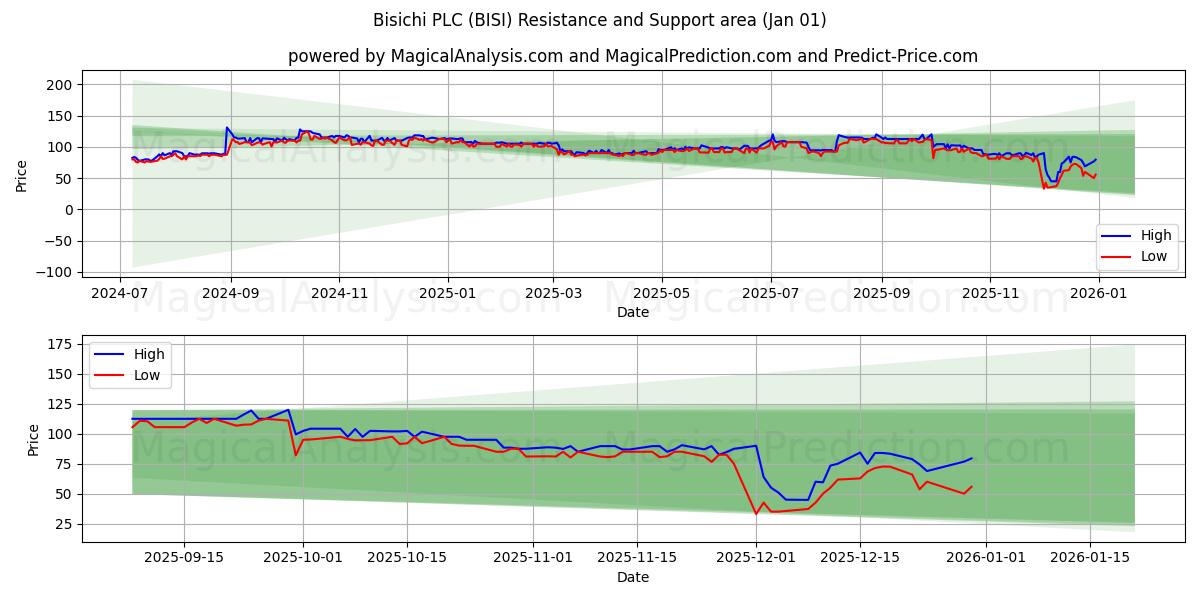Click the '2025-09-15' tick on the bottom x-axis

pos(184,558)
